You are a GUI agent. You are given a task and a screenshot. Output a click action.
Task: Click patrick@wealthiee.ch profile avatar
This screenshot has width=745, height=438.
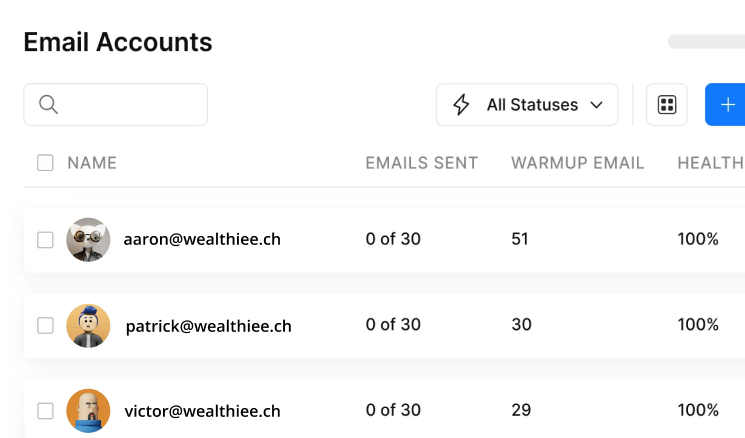(x=88, y=325)
